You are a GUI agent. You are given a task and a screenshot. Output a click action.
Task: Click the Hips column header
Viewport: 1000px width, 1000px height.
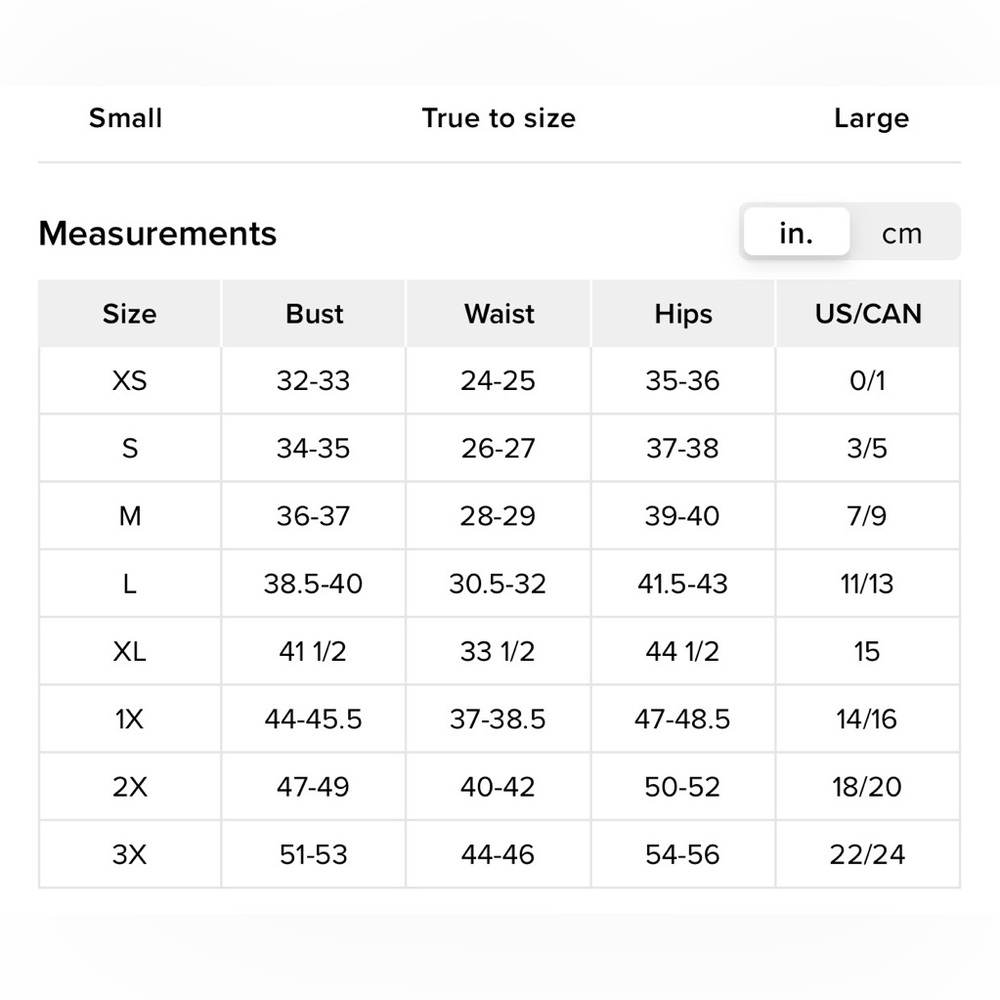[683, 314]
